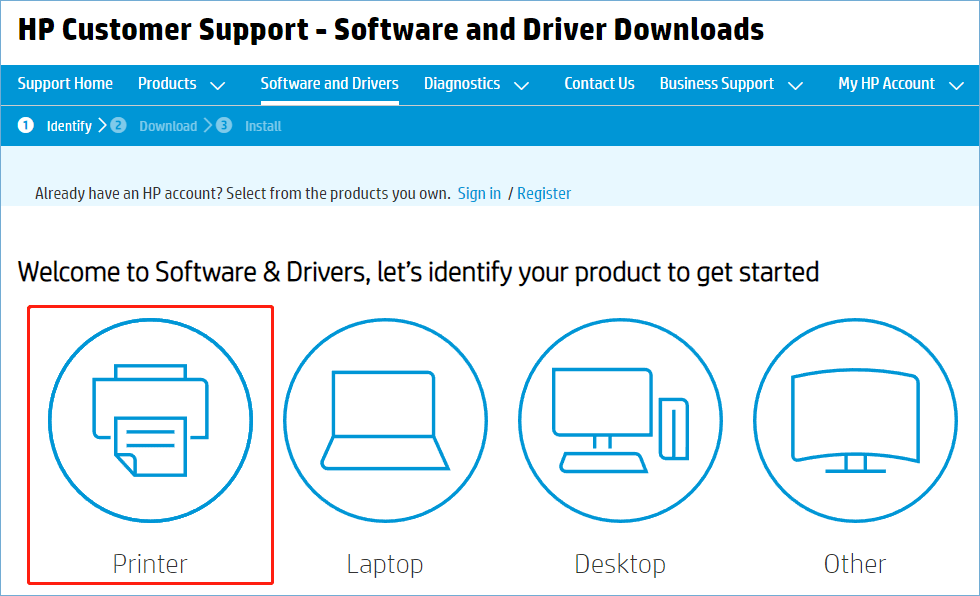This screenshot has height=596, width=980.
Task: Open the Products dropdown menu
Action: click(x=181, y=84)
